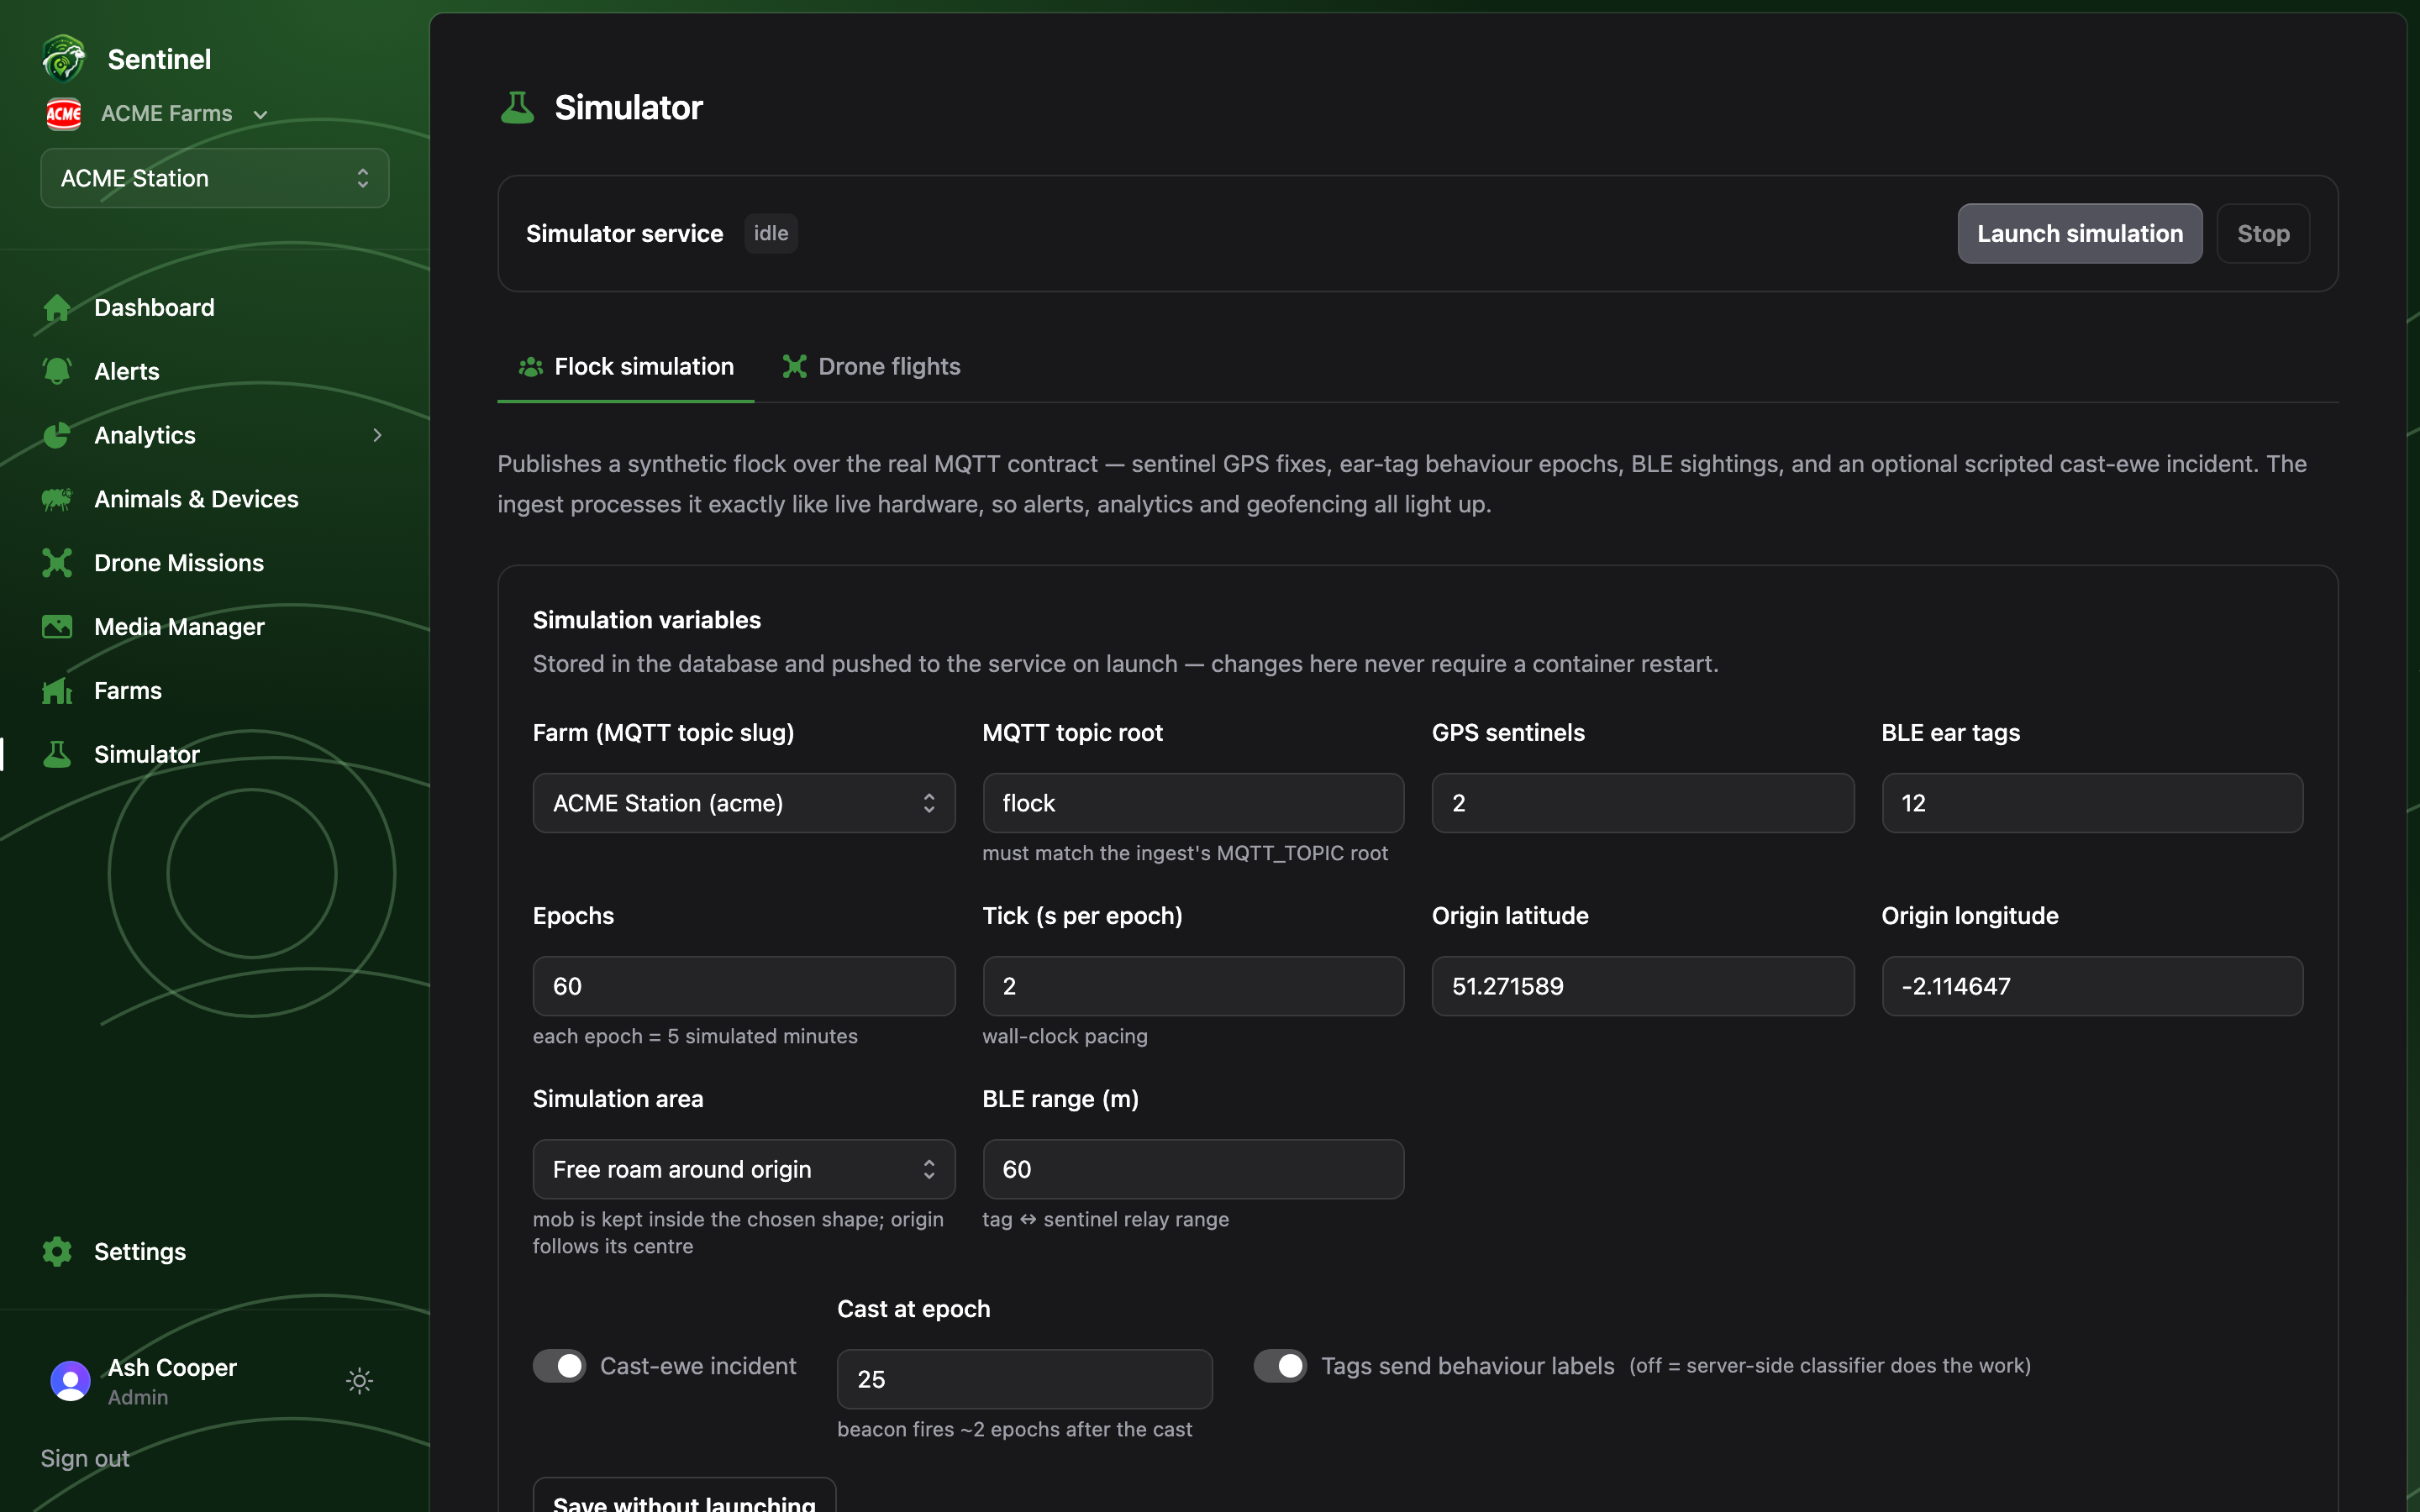This screenshot has height=1512, width=2420.
Task: Click the ACME Farms red logo
Action: click(64, 114)
